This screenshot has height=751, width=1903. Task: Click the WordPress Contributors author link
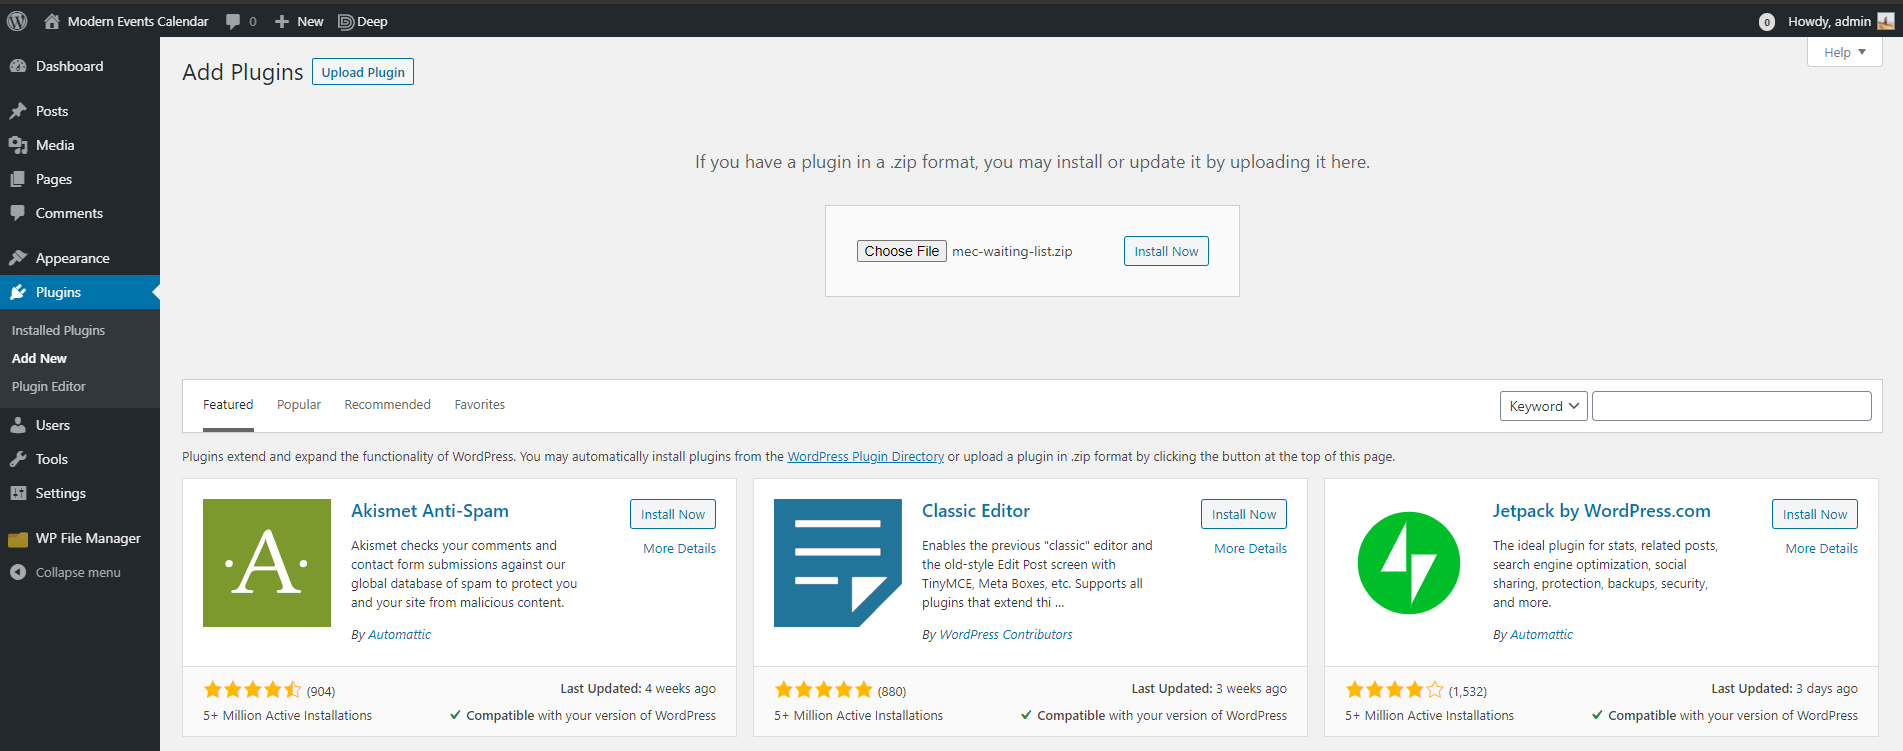(x=1006, y=634)
